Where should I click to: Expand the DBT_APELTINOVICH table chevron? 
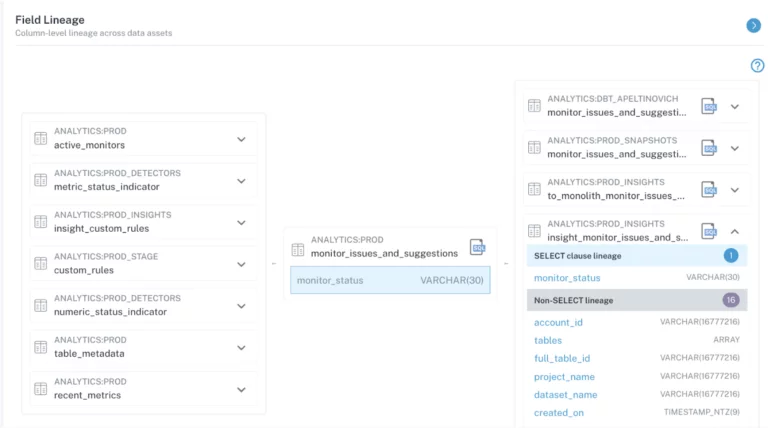pyautogui.click(x=735, y=106)
